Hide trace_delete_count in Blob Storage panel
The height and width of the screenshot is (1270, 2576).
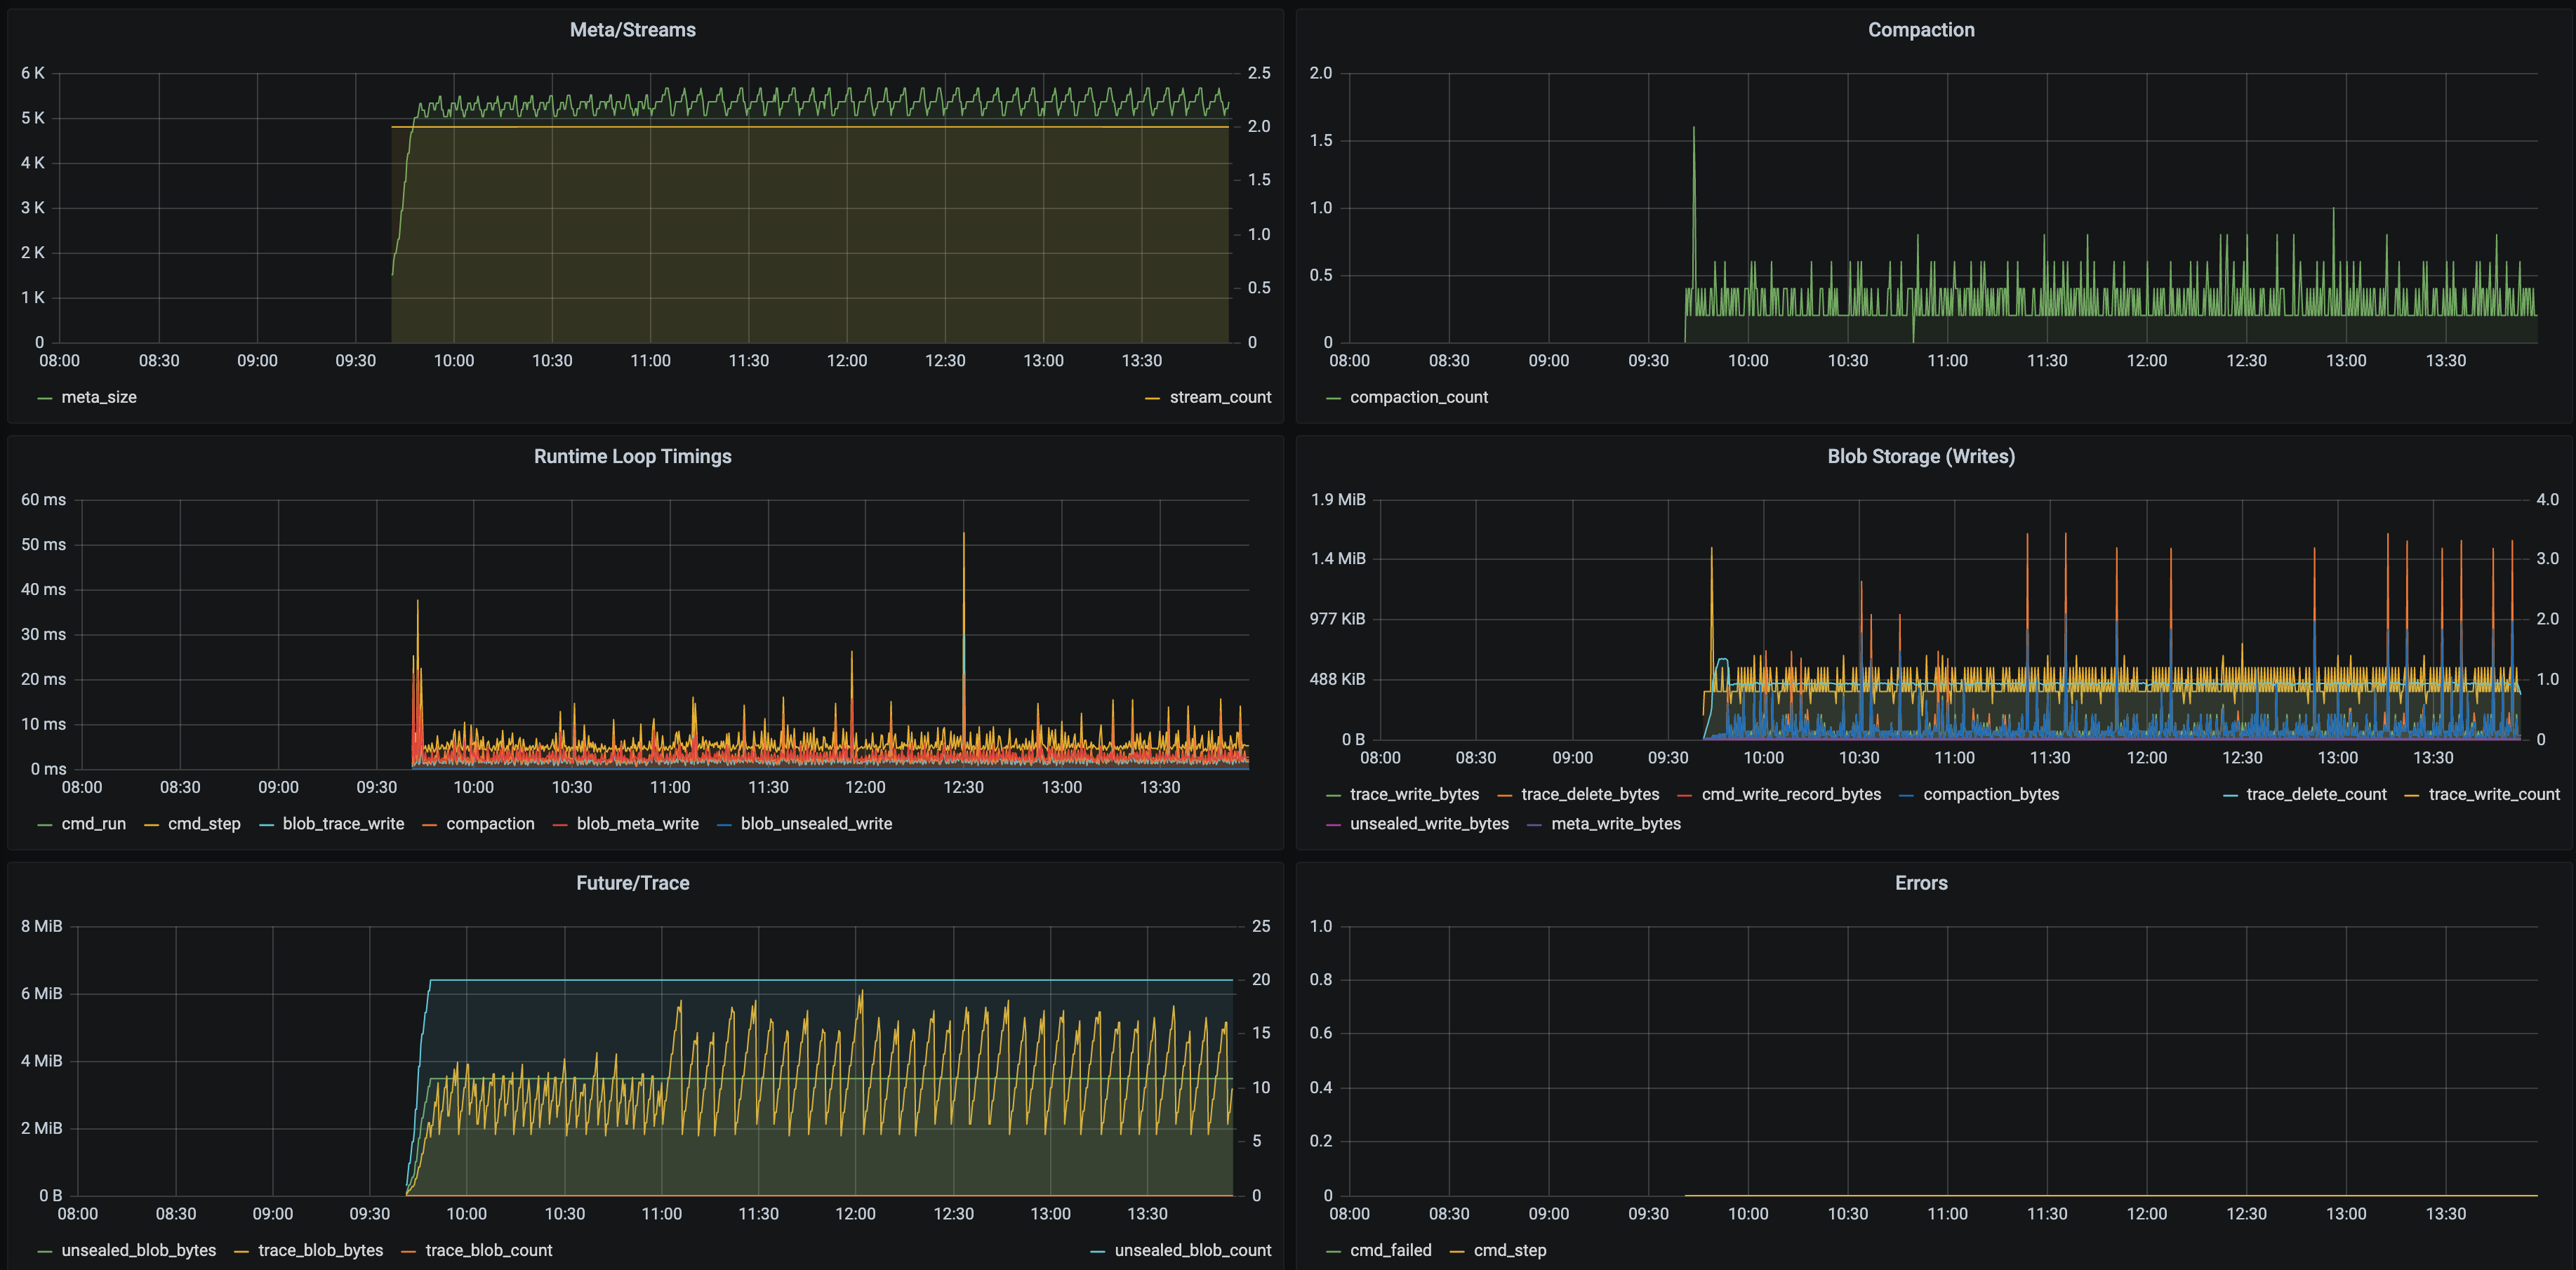[2316, 793]
